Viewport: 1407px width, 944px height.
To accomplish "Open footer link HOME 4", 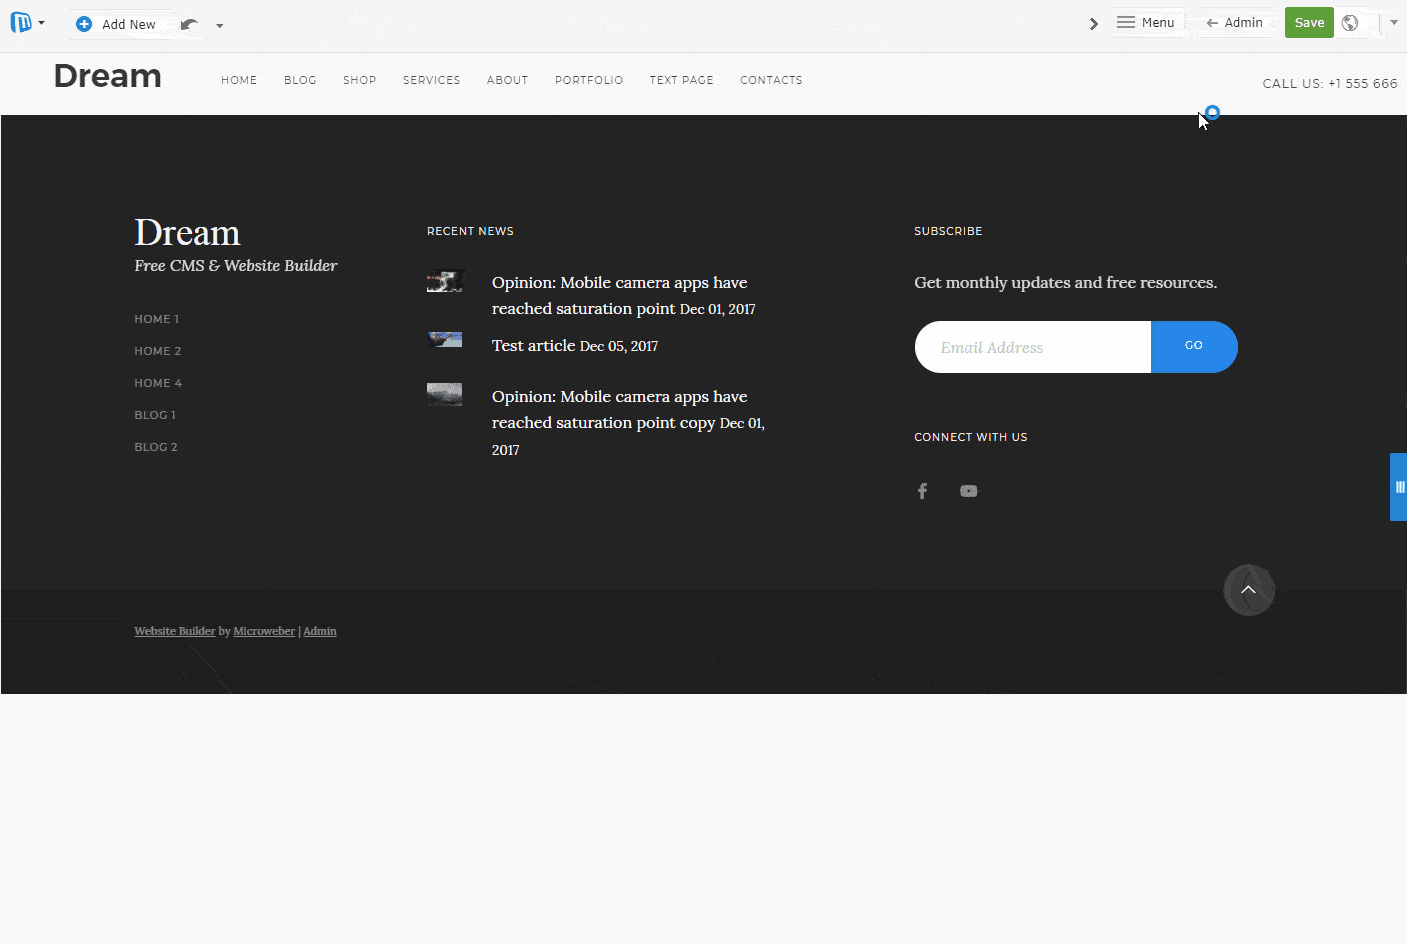I will tap(158, 383).
